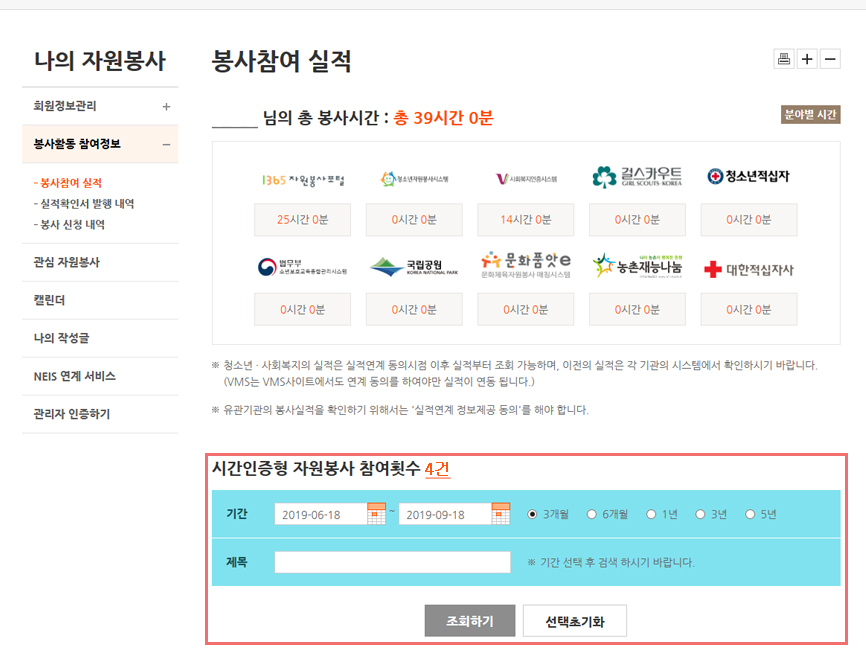Open the 캘린더 menu item
Image resolution: width=866 pixels, height=664 pixels.
tap(51, 300)
